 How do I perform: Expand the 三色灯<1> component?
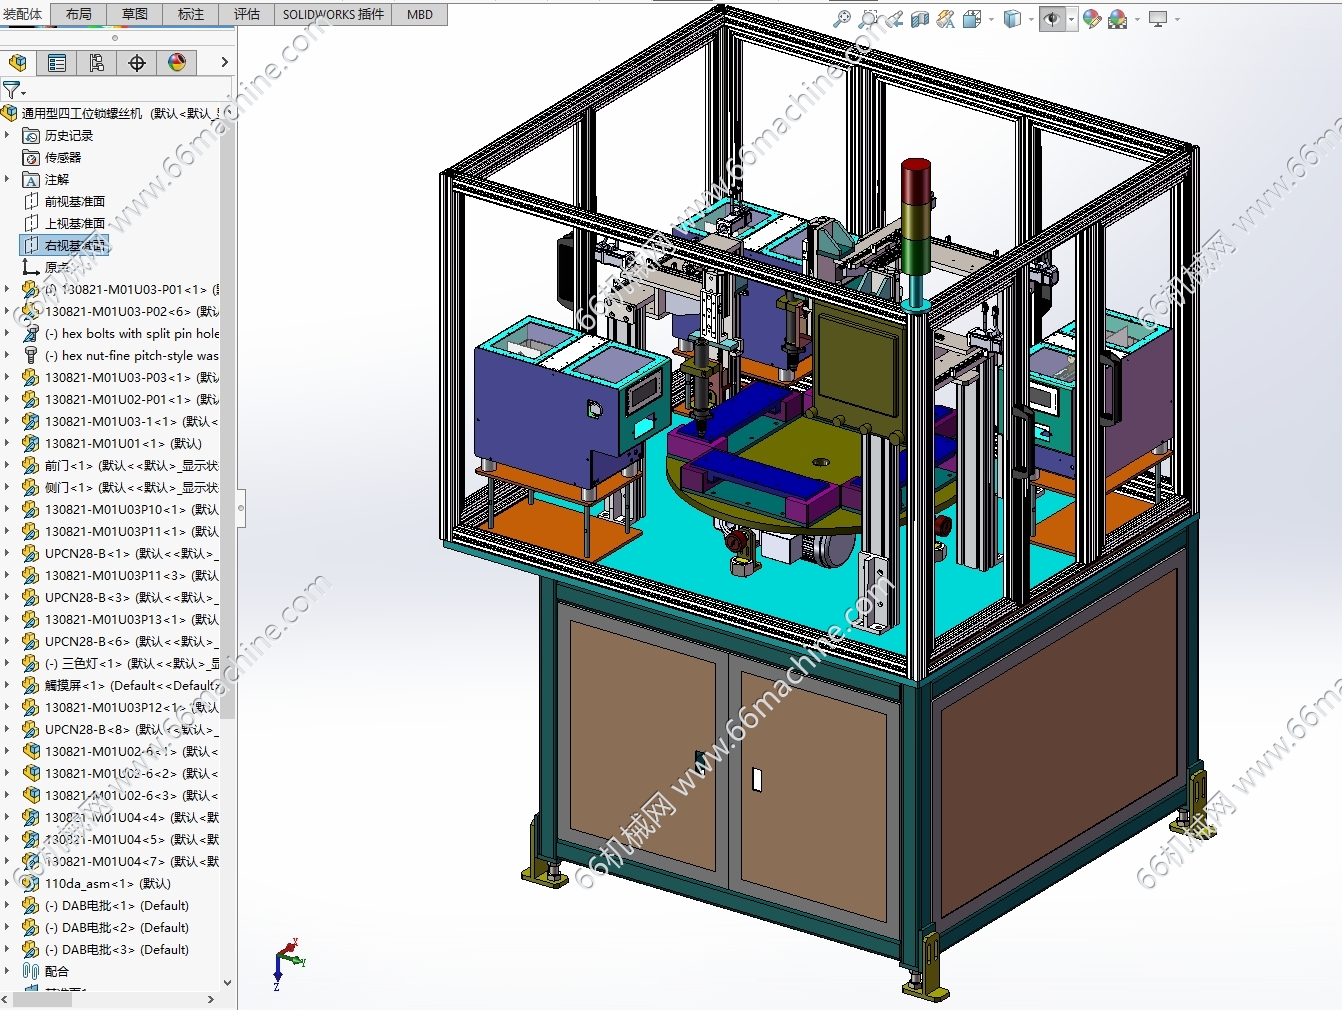7,663
